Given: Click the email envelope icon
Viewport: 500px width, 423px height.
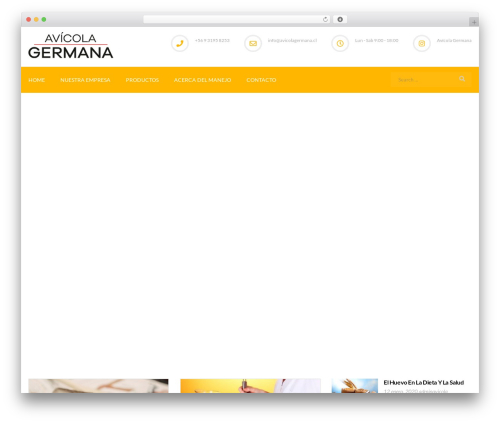Looking at the screenshot, I should (x=253, y=43).
